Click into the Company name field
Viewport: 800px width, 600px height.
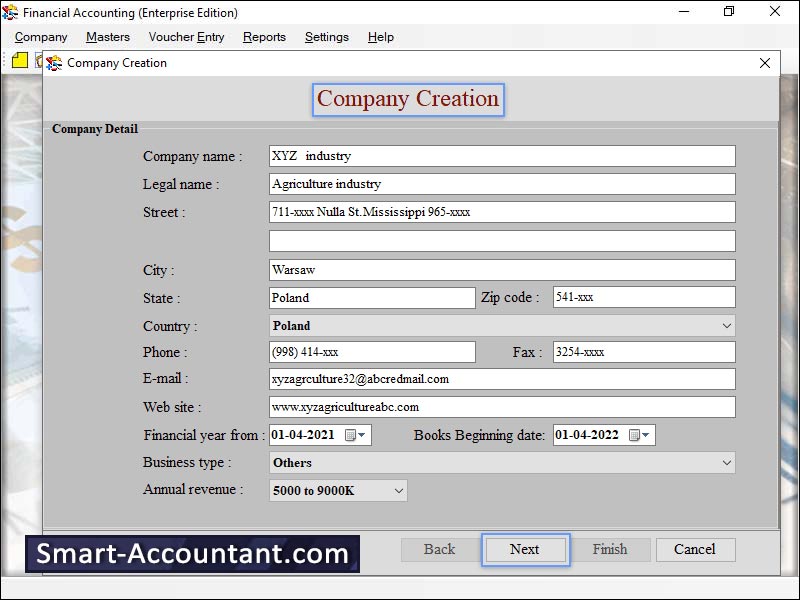point(502,156)
